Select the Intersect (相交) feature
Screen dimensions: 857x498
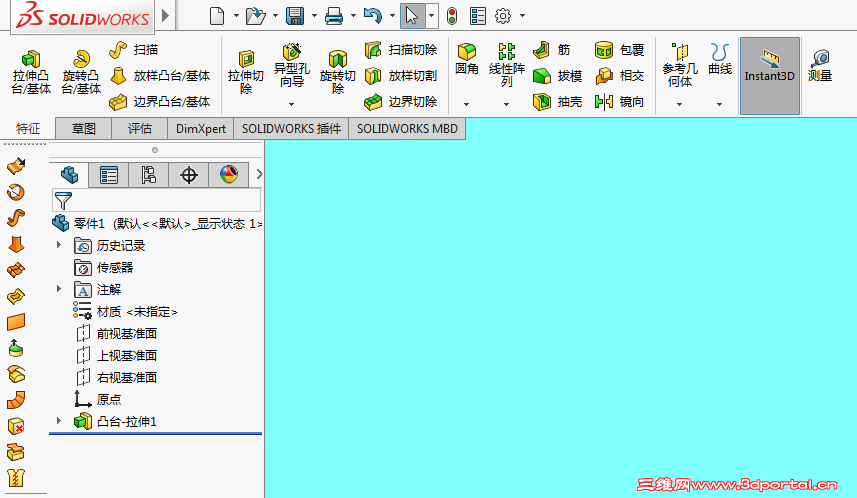620,76
